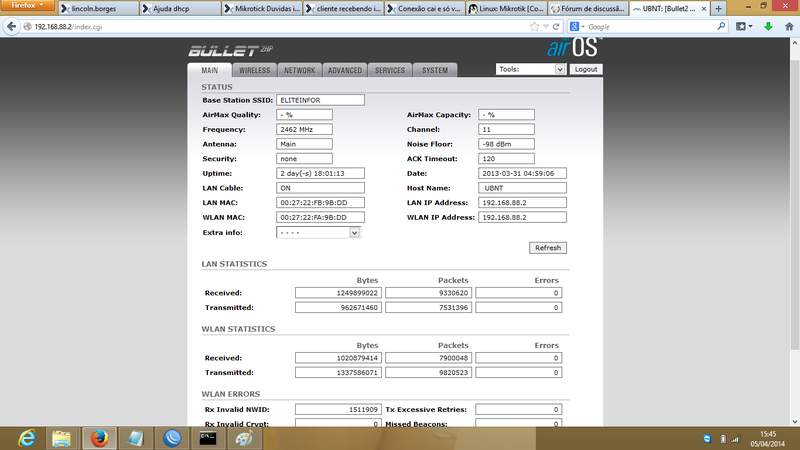The height and width of the screenshot is (450, 800).
Task: Open the SYSTEM tab
Action: (435, 70)
